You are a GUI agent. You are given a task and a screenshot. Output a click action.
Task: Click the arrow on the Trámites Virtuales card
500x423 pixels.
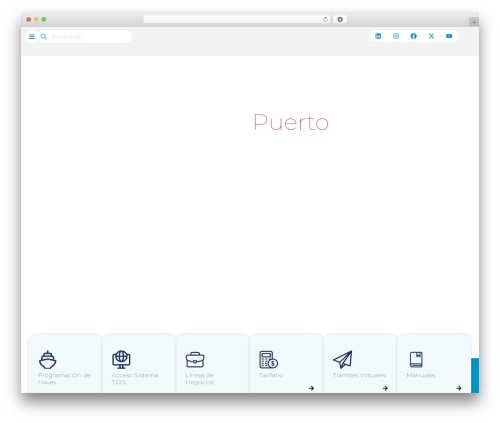click(x=385, y=388)
